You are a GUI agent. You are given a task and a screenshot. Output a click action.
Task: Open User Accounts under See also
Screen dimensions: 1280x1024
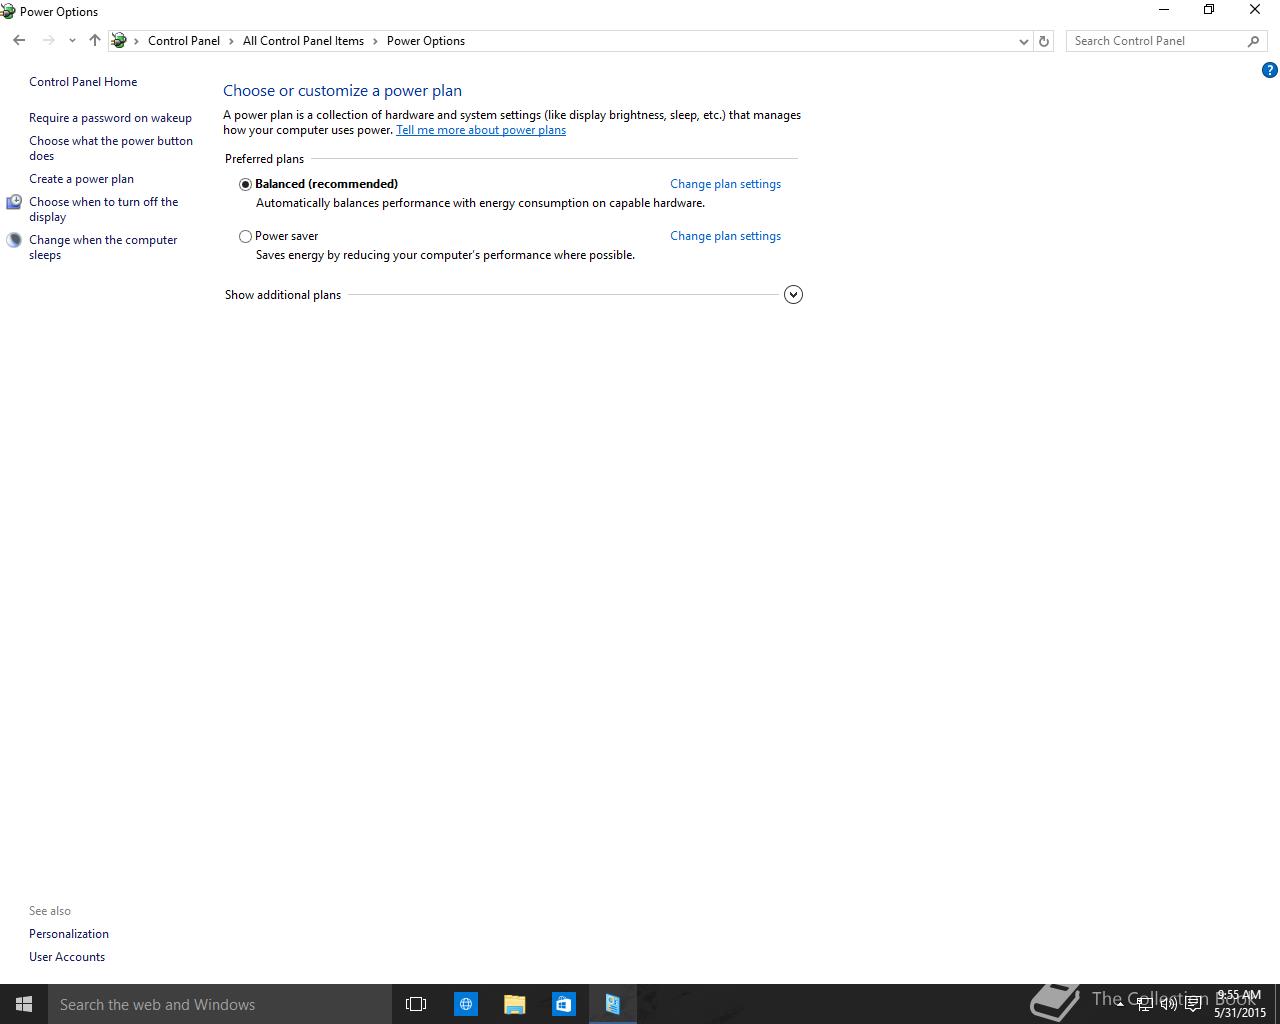[x=67, y=957]
